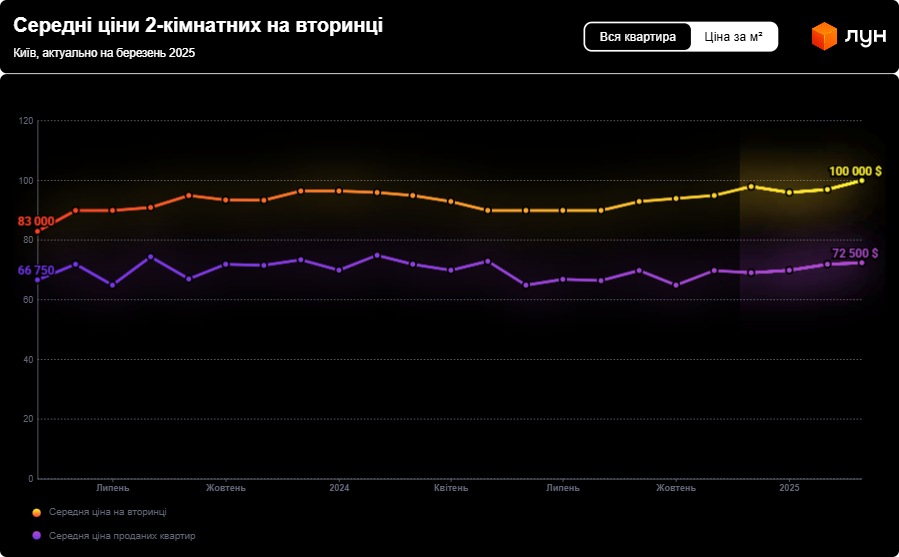Click the chart title about 2-кімнатних
This screenshot has width=899, height=557.
[198, 26]
